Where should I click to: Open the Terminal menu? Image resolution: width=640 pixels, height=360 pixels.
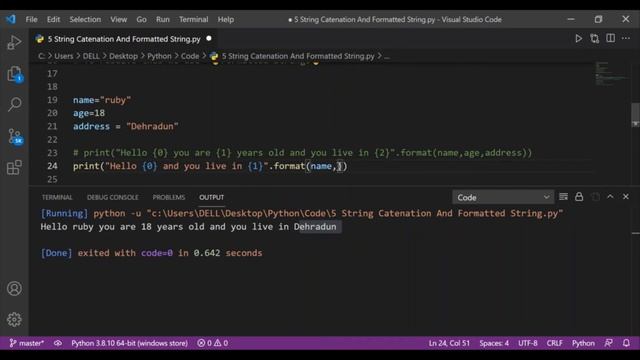pyautogui.click(x=193, y=19)
